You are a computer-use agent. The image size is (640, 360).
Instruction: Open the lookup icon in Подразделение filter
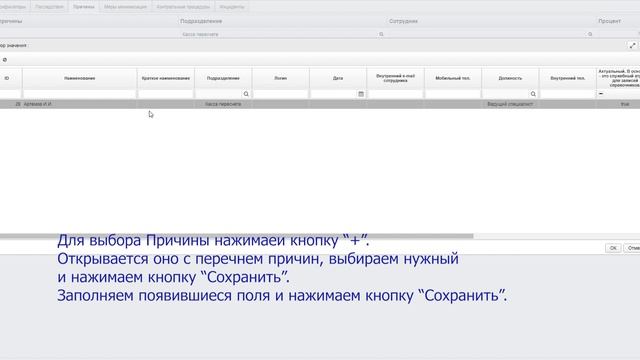[246, 94]
